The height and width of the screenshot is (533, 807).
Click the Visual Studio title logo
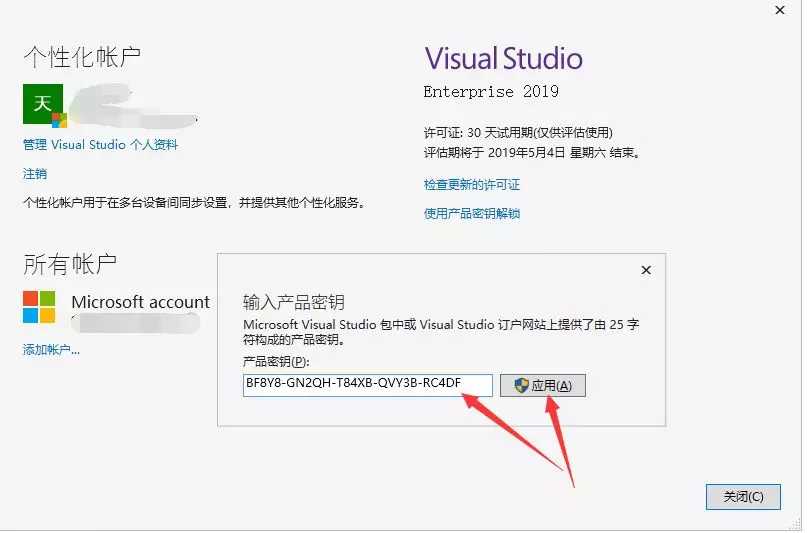(503, 58)
